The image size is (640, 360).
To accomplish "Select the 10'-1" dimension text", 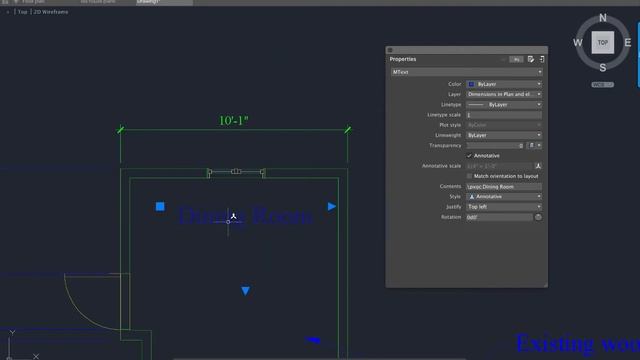I will point(233,121).
